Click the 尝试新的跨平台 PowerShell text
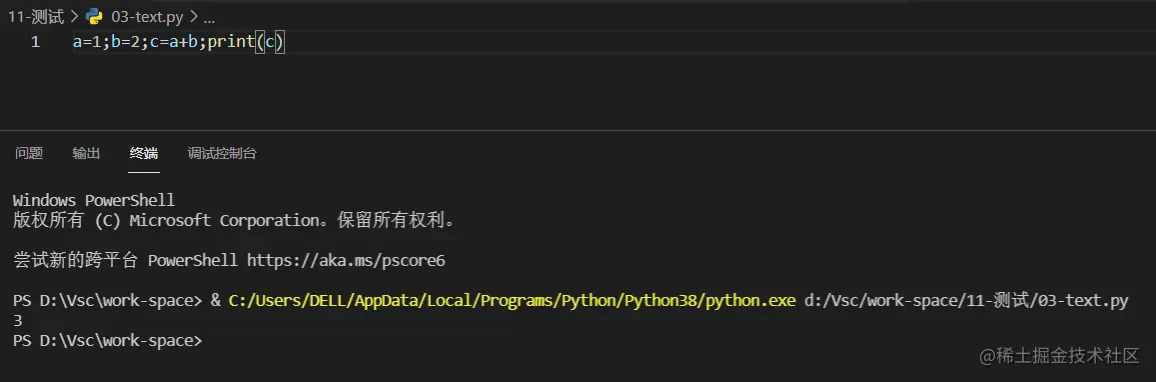This screenshot has width=1156, height=382. point(125,260)
